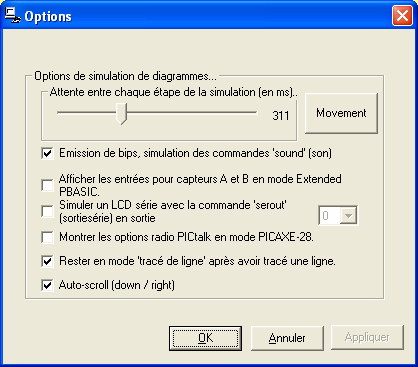Confirm the settings with OK
The image size is (418, 367).
pyautogui.click(x=205, y=338)
